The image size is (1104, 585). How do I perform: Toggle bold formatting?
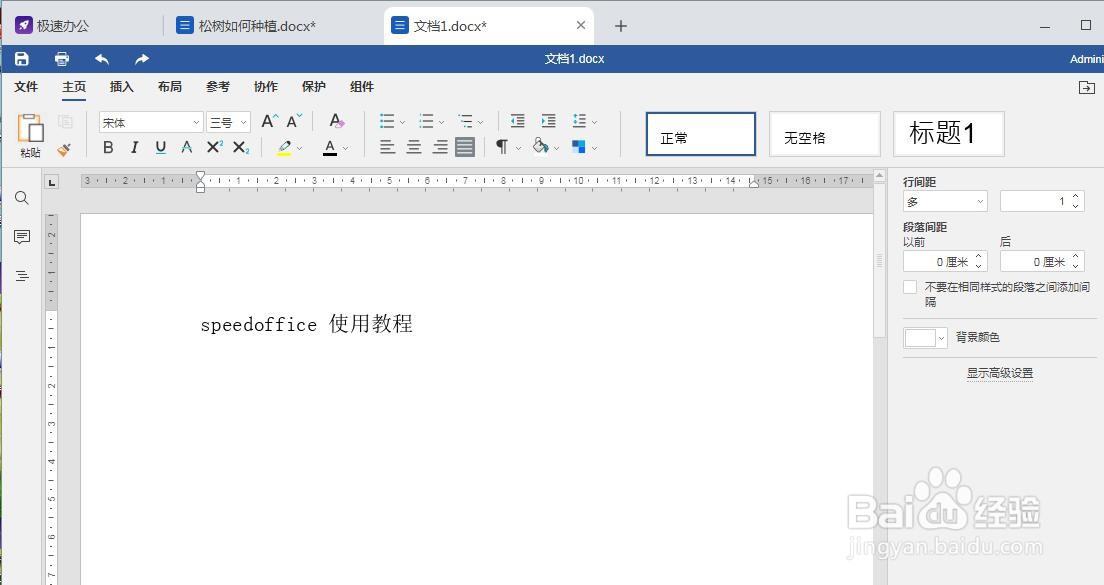108,147
